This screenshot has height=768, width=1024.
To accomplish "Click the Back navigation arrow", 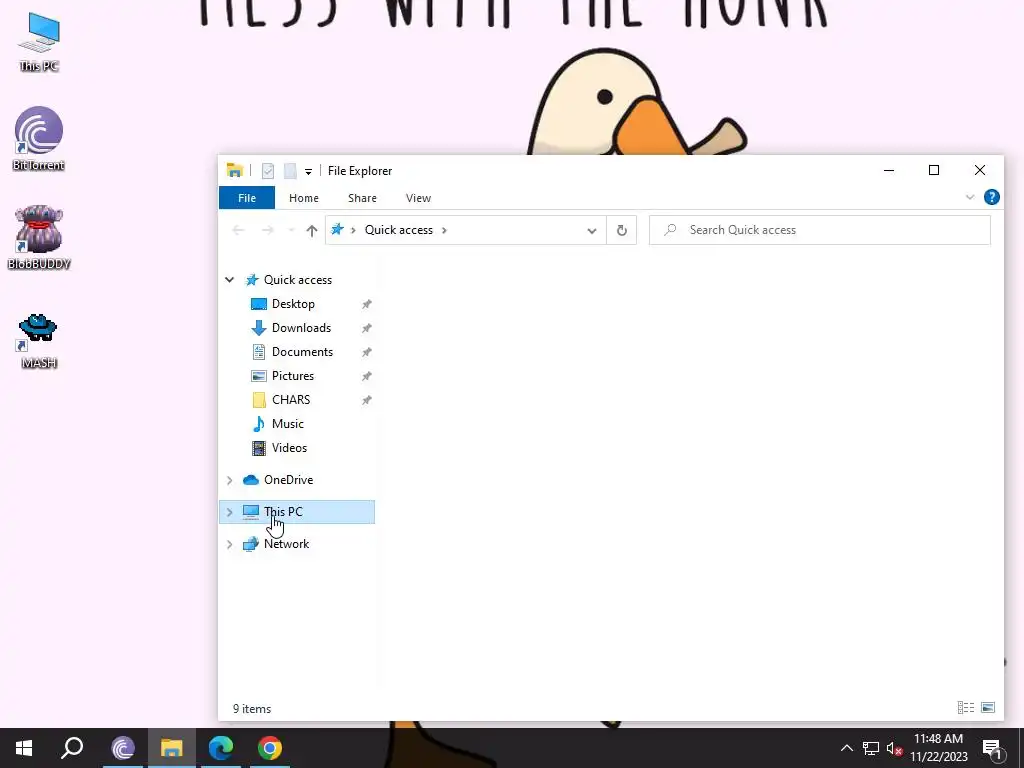I will point(238,230).
